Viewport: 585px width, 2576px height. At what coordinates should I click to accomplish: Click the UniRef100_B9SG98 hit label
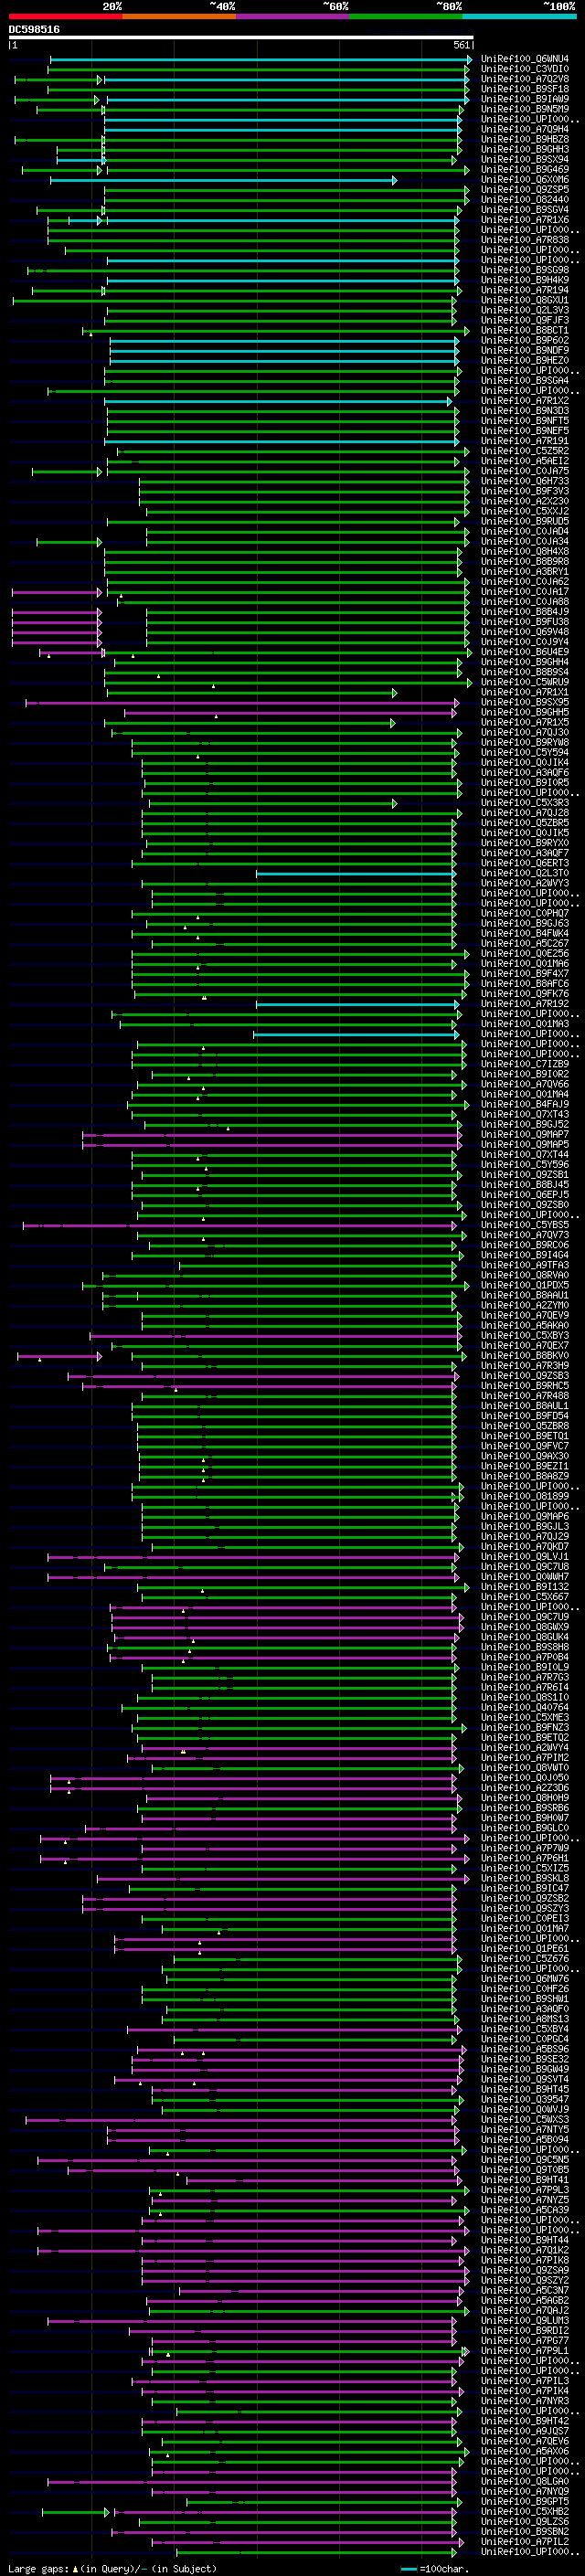coord(525,270)
